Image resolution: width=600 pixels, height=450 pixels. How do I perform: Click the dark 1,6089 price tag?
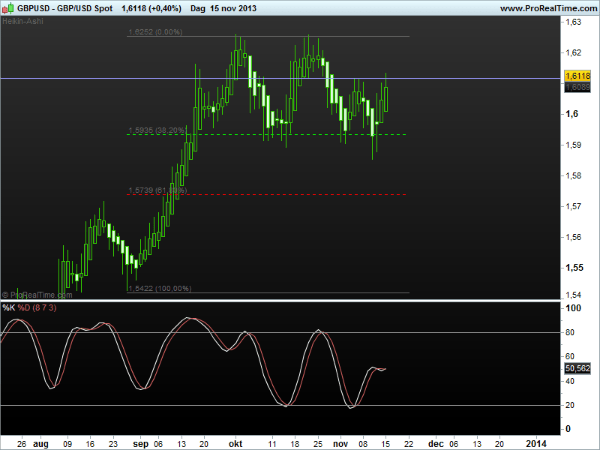click(577, 87)
